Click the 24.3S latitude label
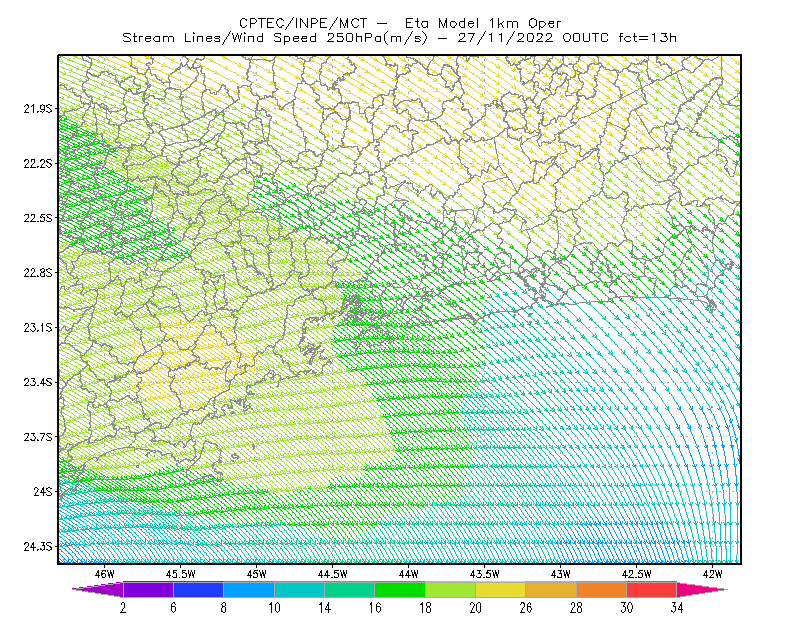 (37, 547)
